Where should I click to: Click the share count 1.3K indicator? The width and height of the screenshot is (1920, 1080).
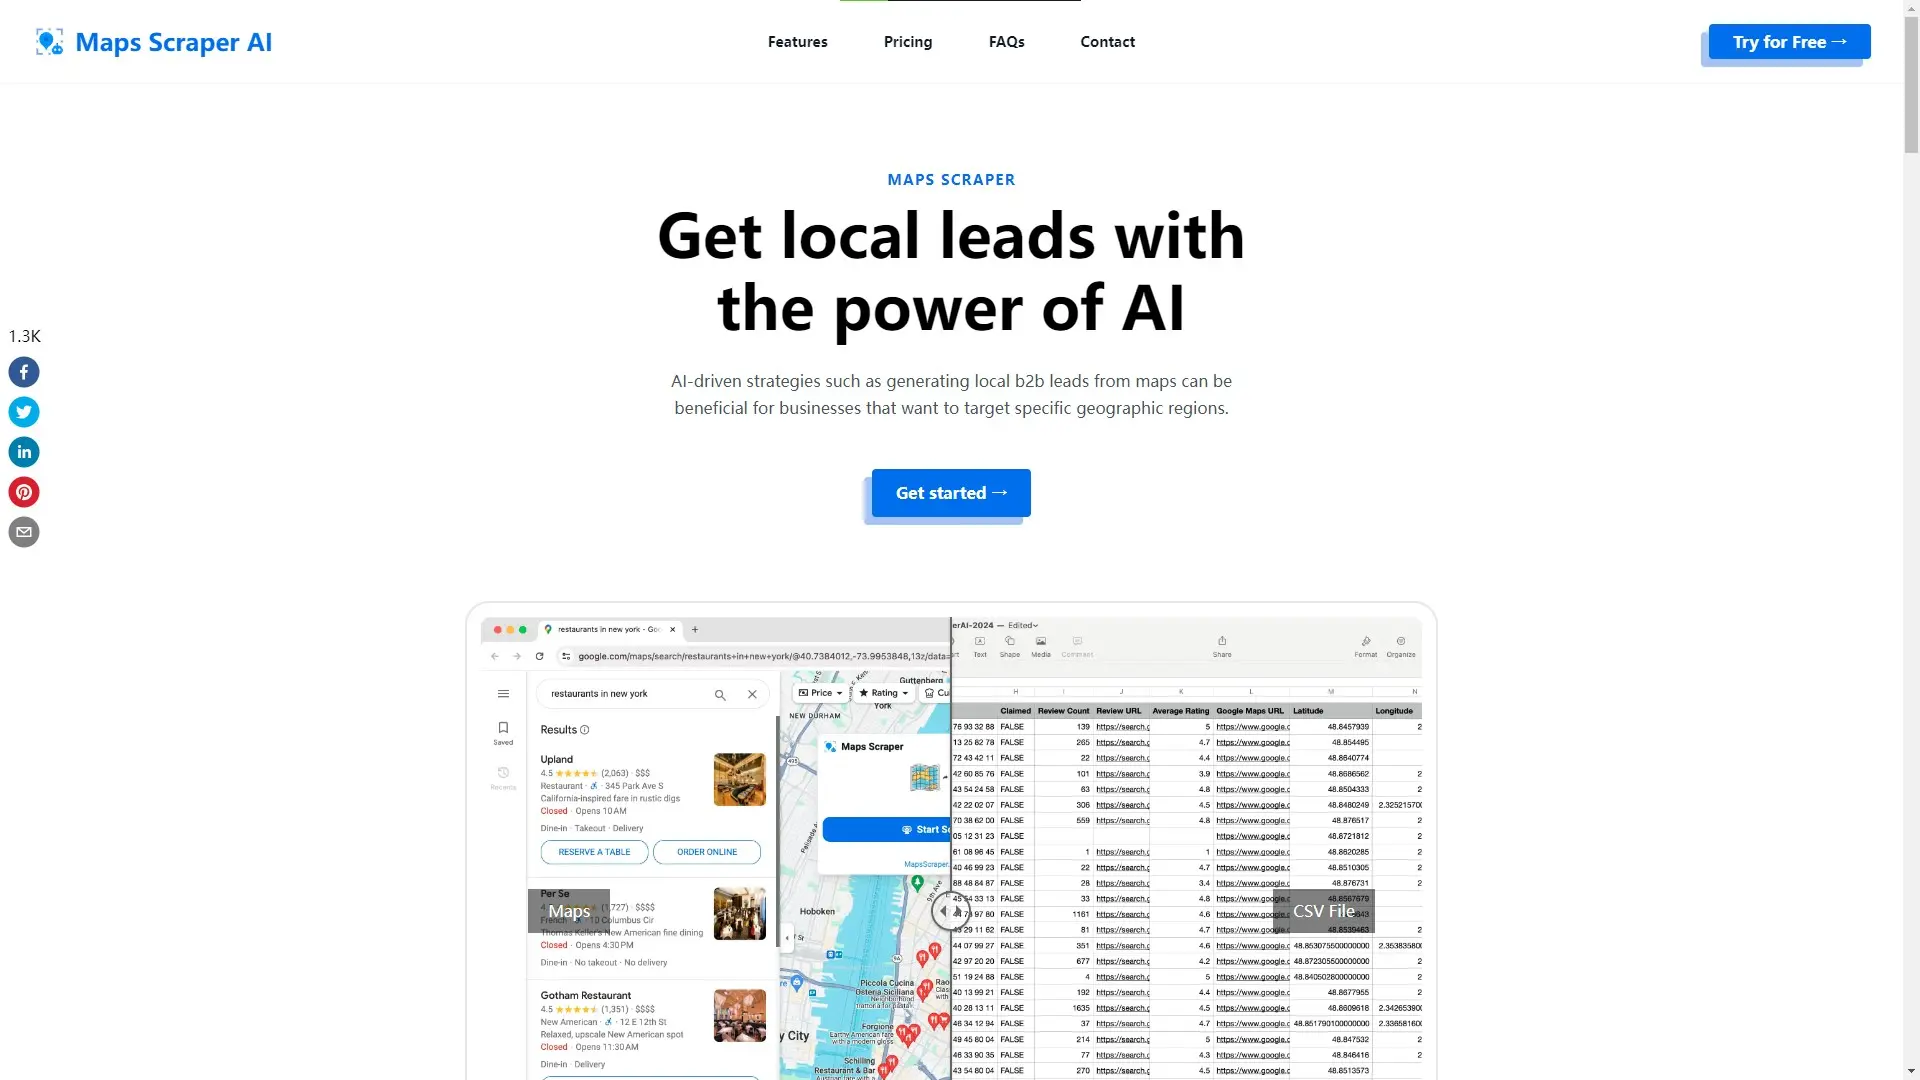coord(24,335)
